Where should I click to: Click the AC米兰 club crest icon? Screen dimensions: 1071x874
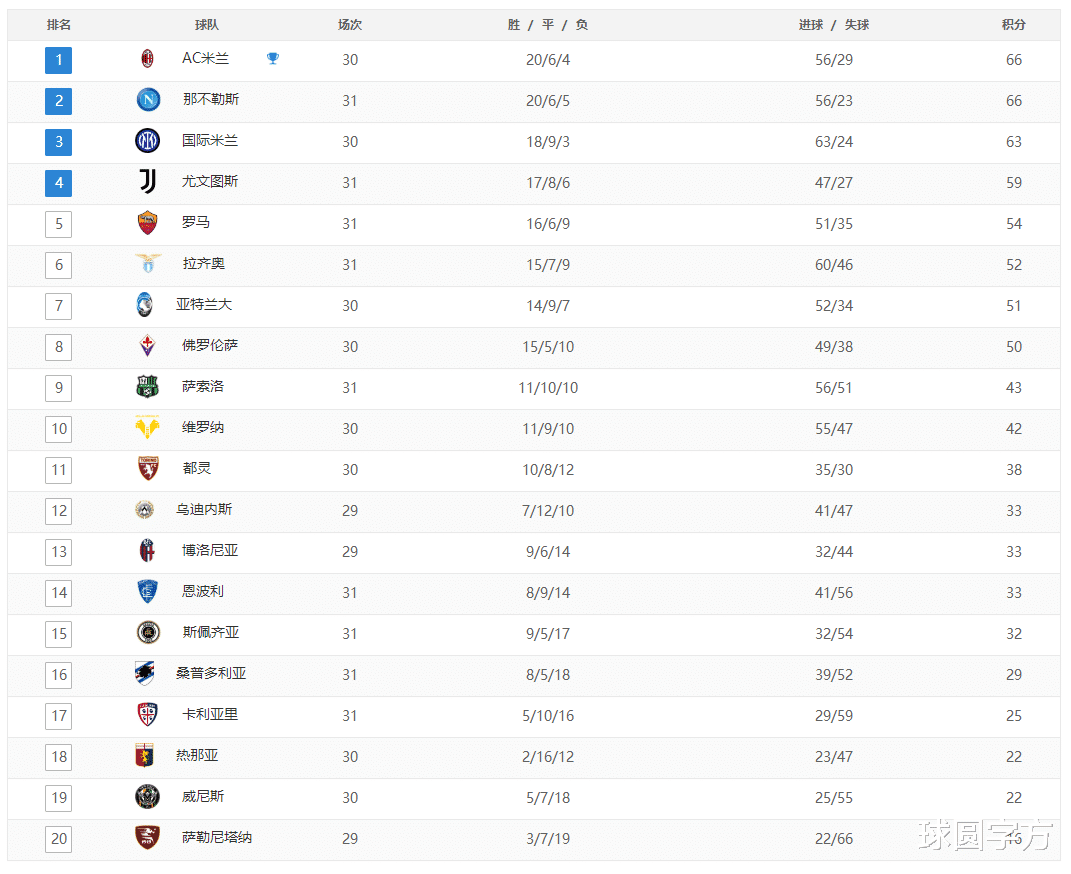pos(148,59)
